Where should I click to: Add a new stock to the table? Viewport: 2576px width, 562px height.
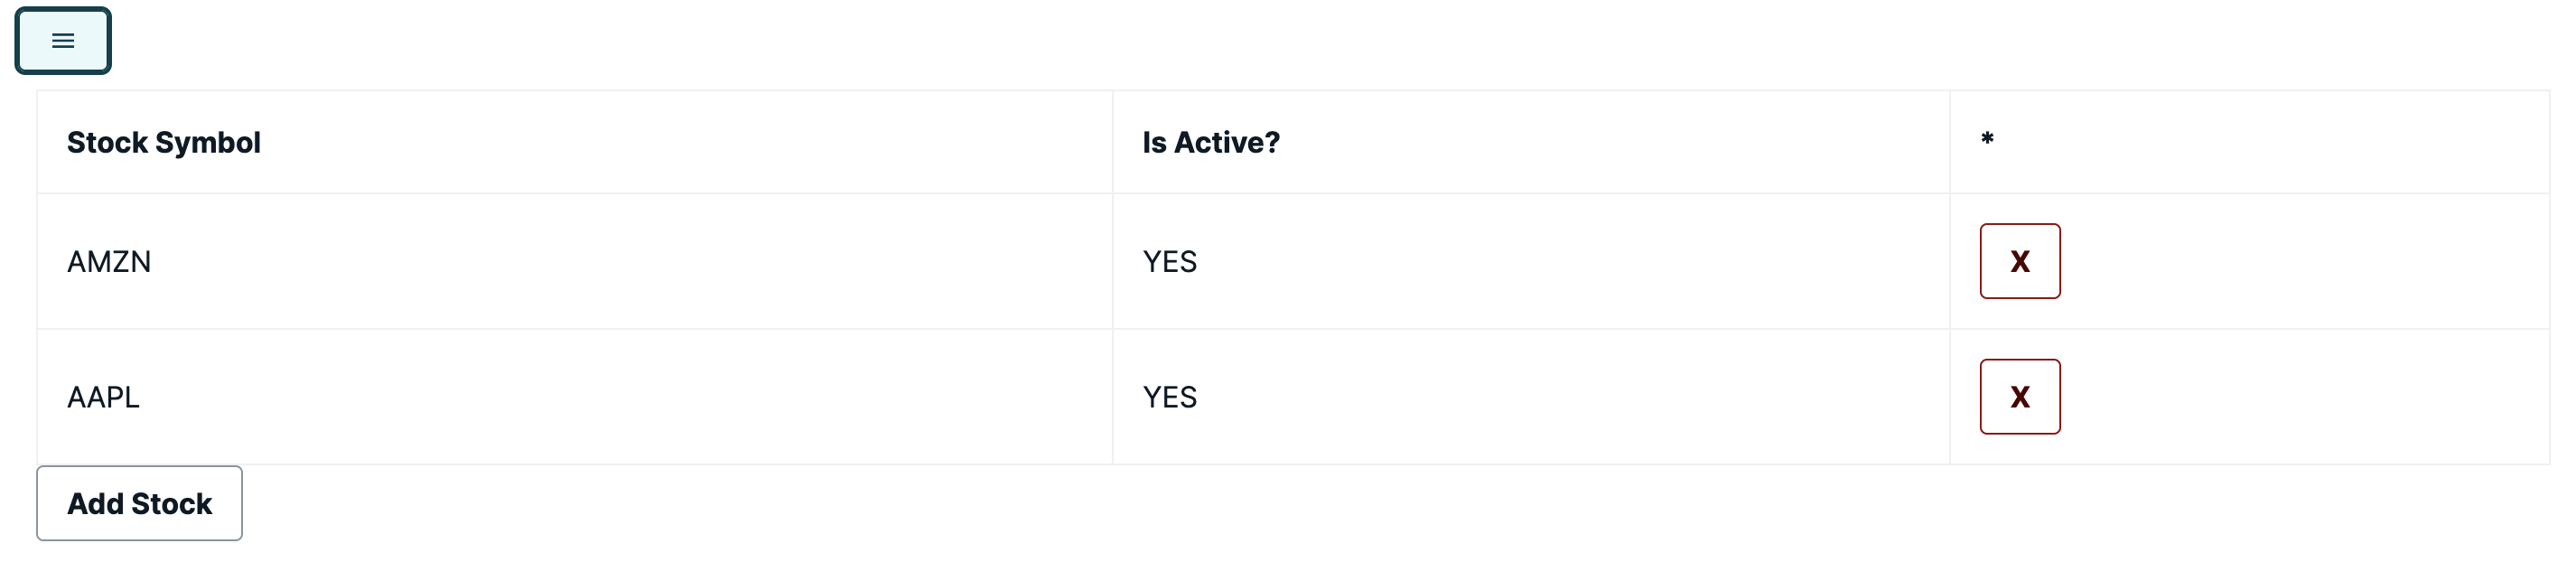pos(139,503)
